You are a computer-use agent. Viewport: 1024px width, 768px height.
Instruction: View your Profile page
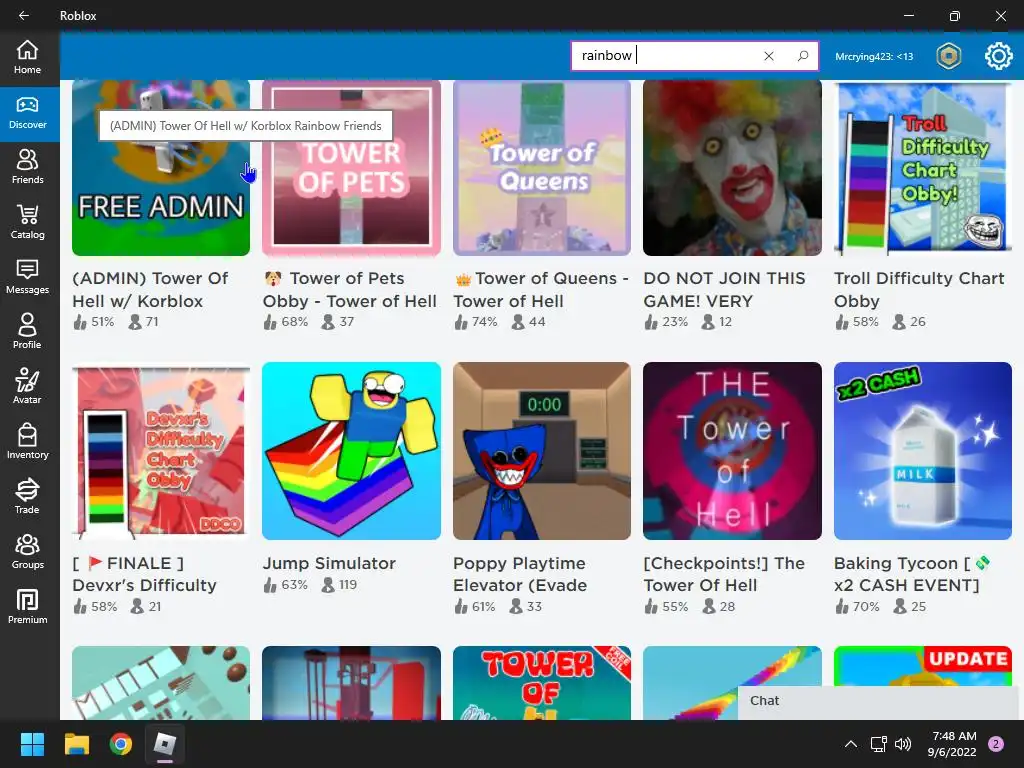pyautogui.click(x=27, y=333)
